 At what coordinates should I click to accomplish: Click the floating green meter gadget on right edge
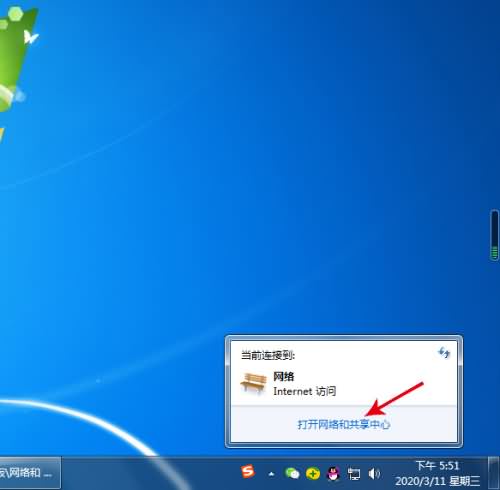point(494,235)
